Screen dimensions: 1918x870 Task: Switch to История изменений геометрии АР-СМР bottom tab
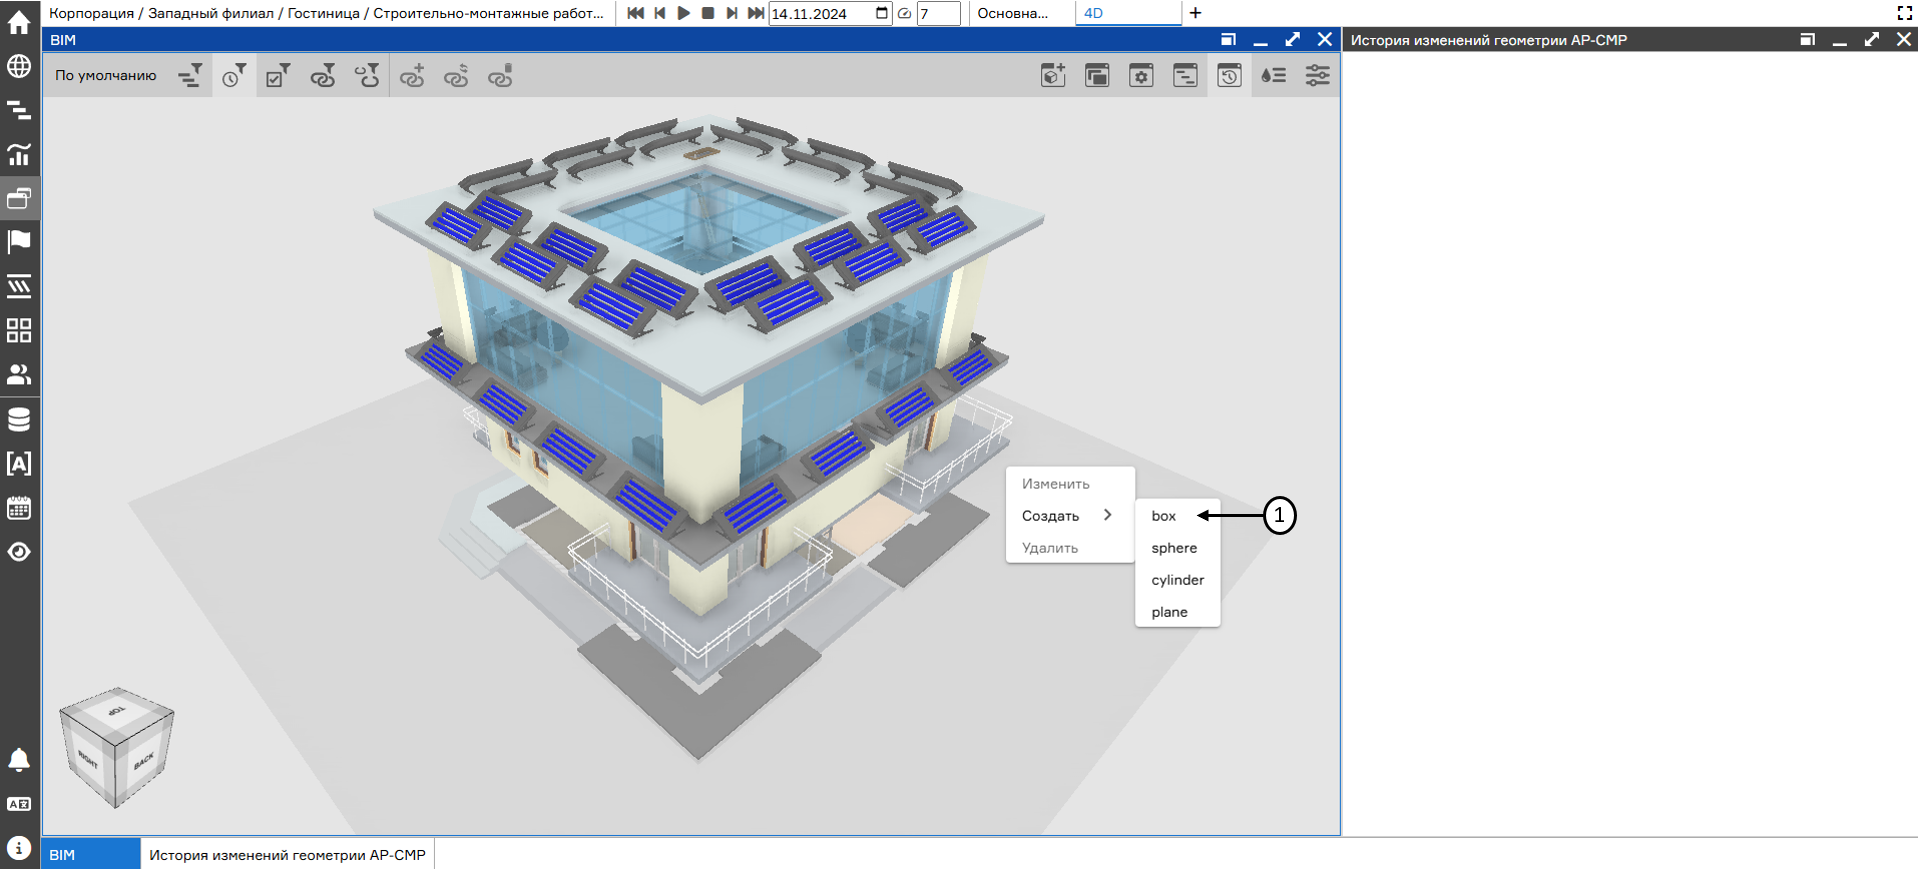(x=287, y=855)
